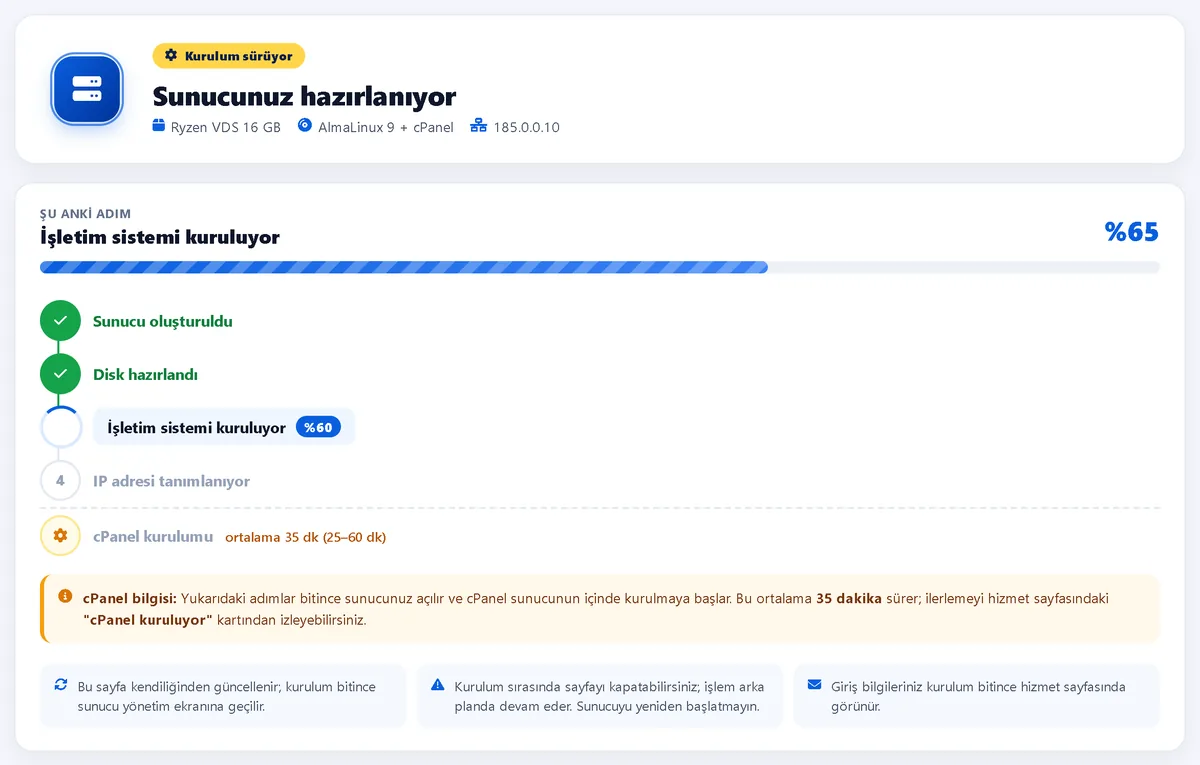Image resolution: width=1200 pixels, height=765 pixels.
Task: Click the striped installation progress bar
Action: [x=600, y=267]
